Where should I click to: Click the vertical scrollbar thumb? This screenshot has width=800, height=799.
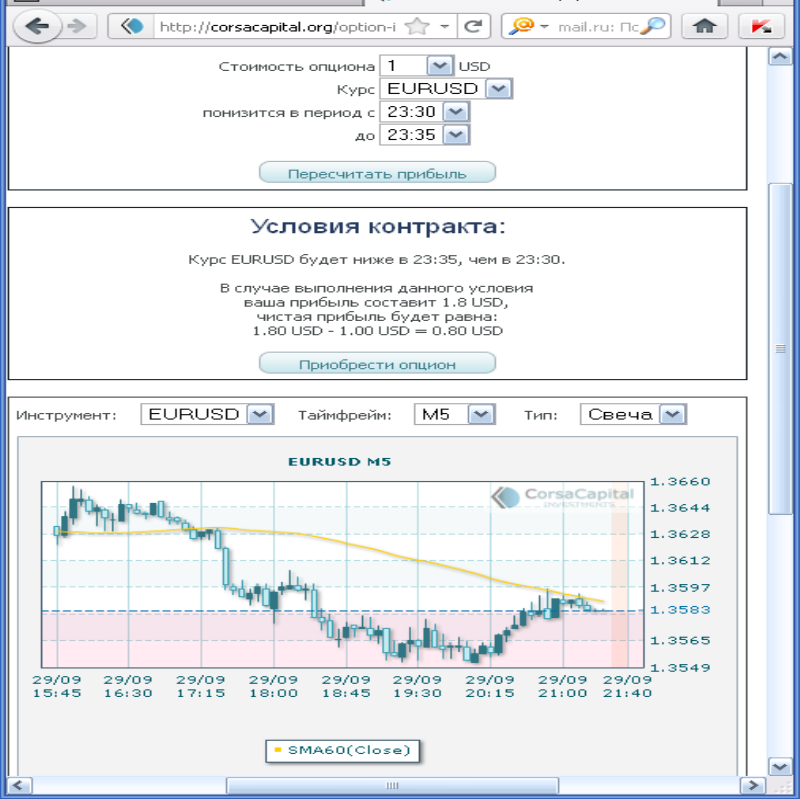780,348
